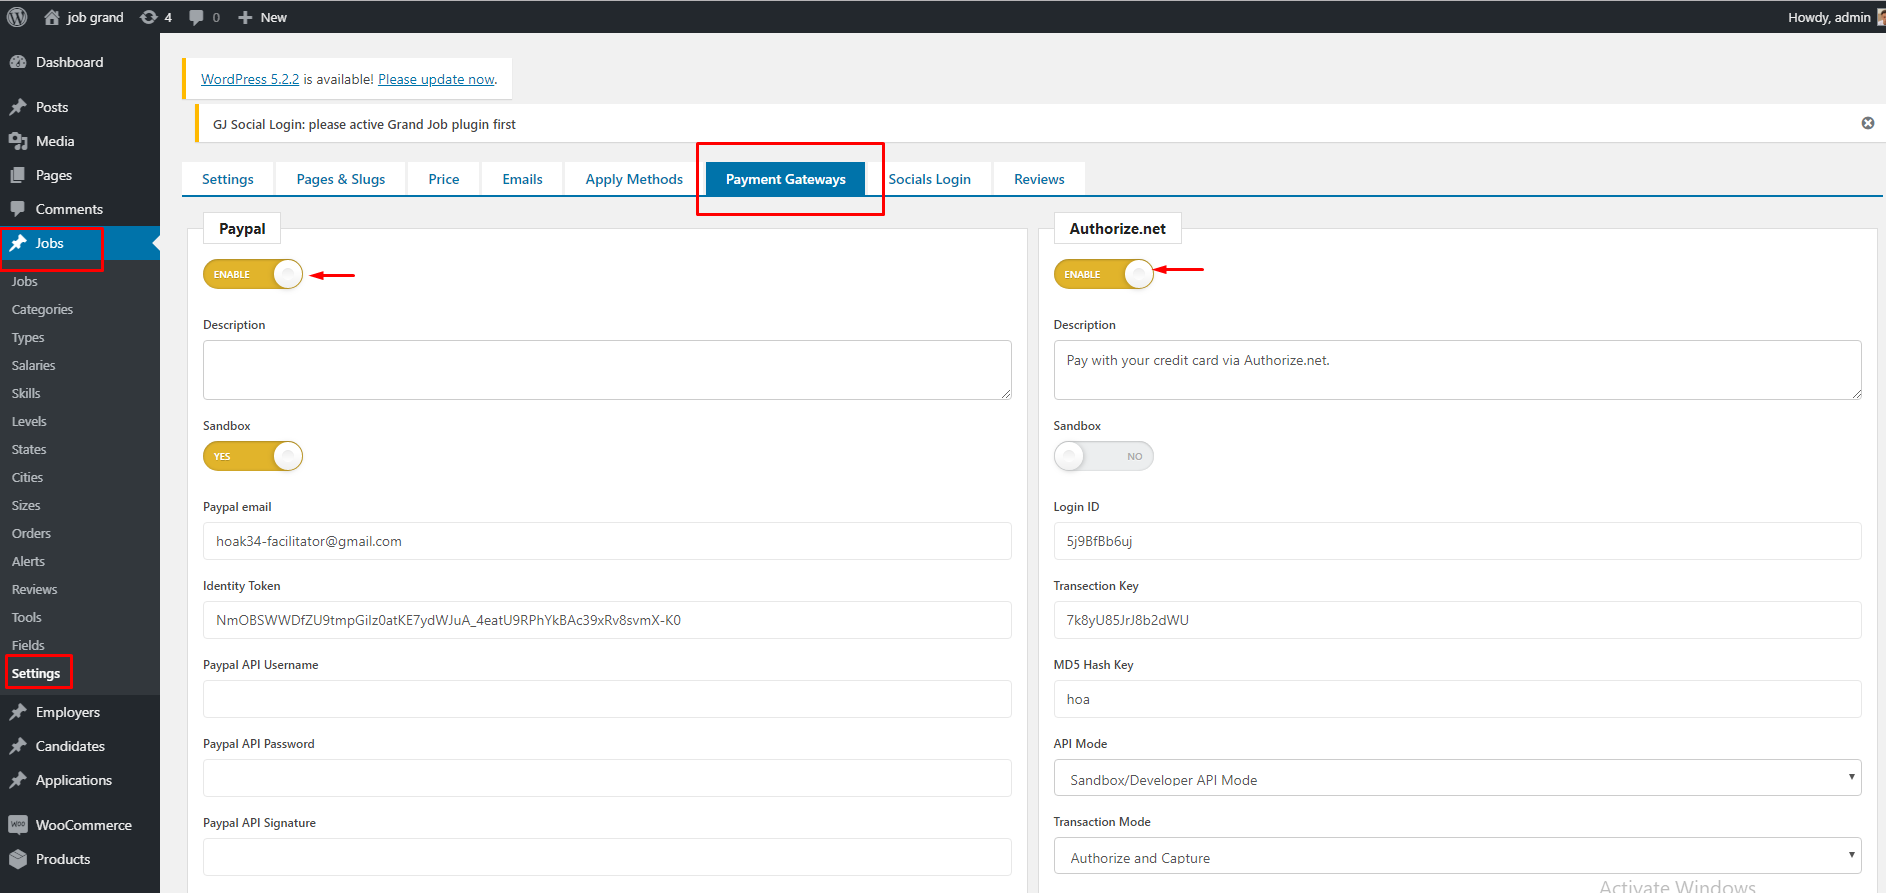Open the API Mode dropdown
The image size is (1886, 893).
pos(1457,778)
